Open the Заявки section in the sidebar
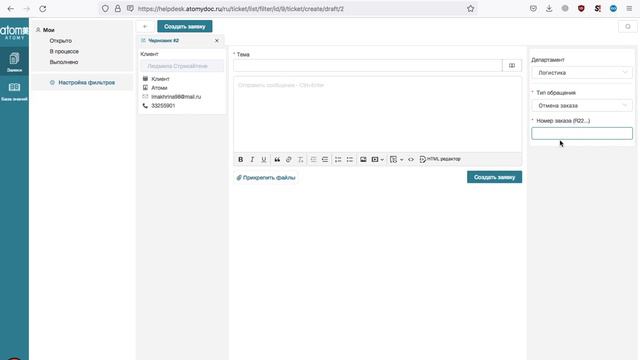The image size is (640, 360). click(x=14, y=62)
